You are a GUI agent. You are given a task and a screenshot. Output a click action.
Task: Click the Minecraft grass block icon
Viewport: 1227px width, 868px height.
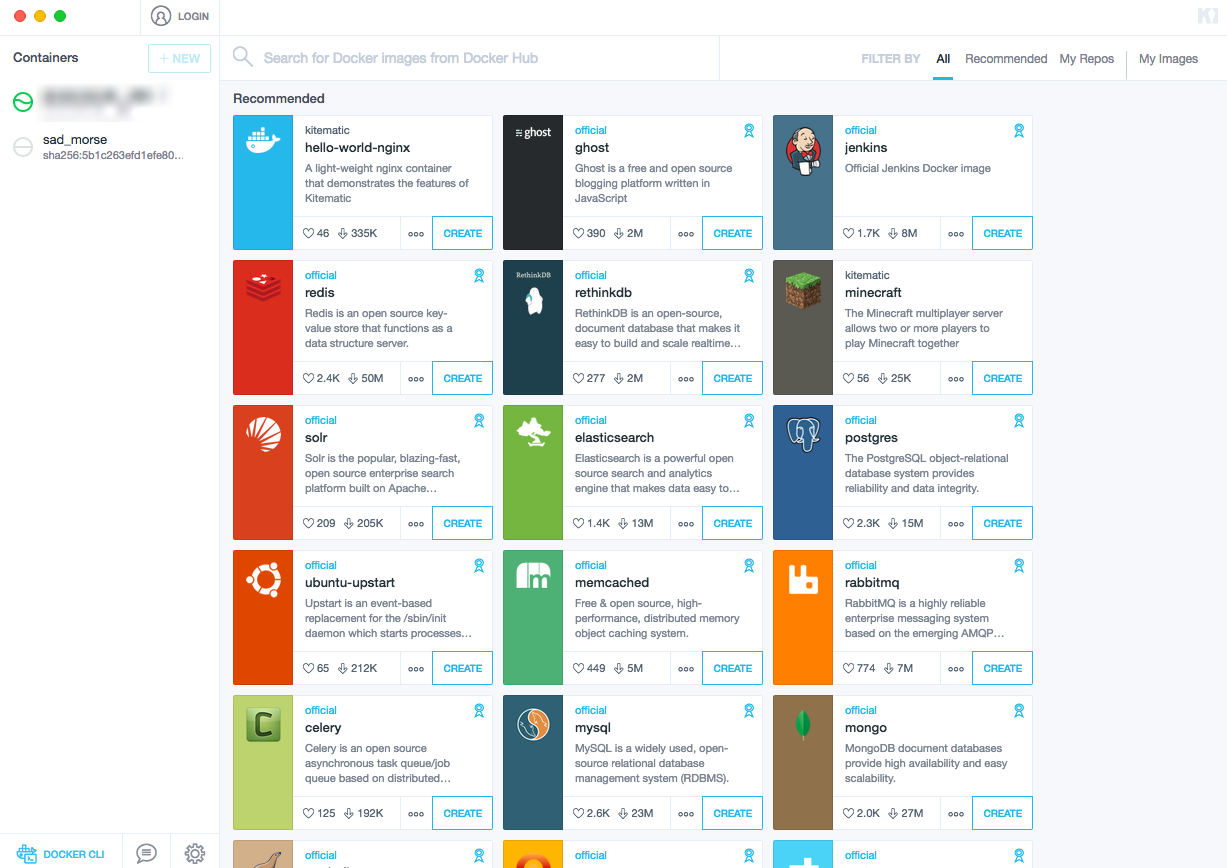pos(803,292)
